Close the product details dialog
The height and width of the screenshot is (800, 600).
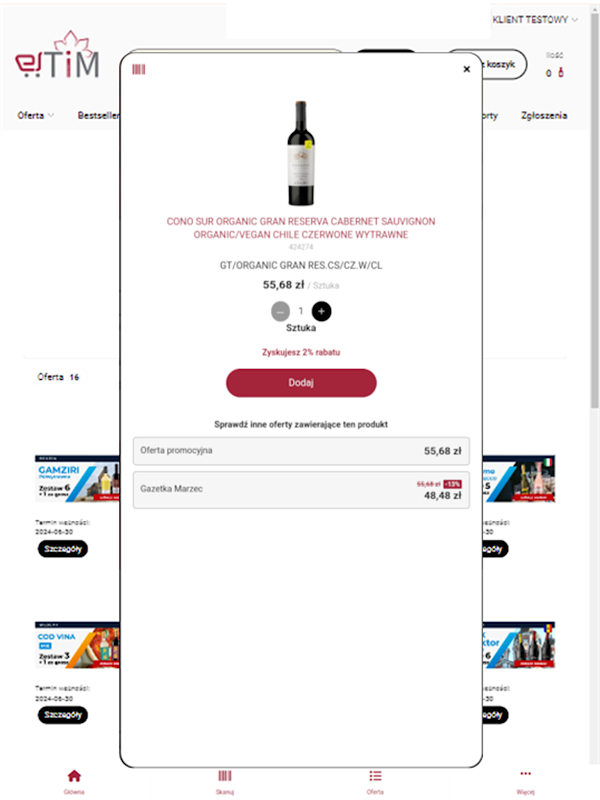[466, 69]
